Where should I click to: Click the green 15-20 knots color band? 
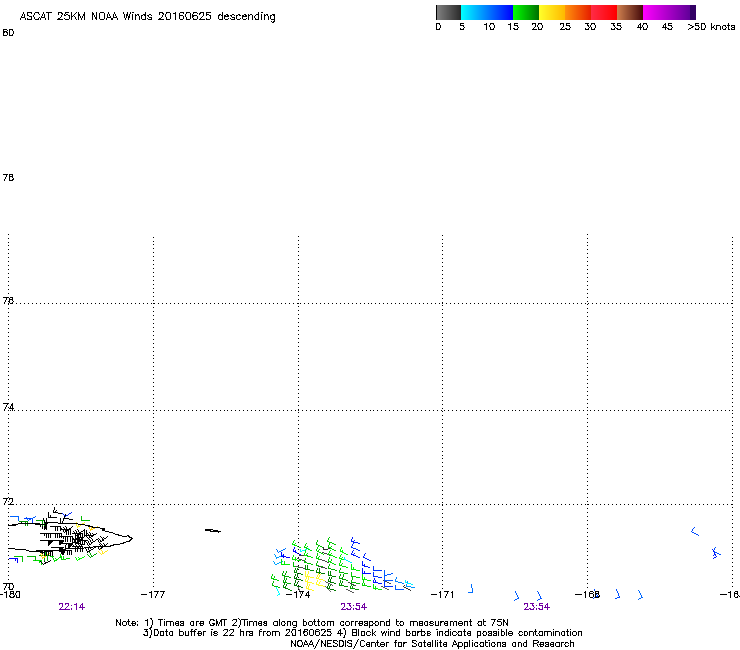tap(526, 12)
